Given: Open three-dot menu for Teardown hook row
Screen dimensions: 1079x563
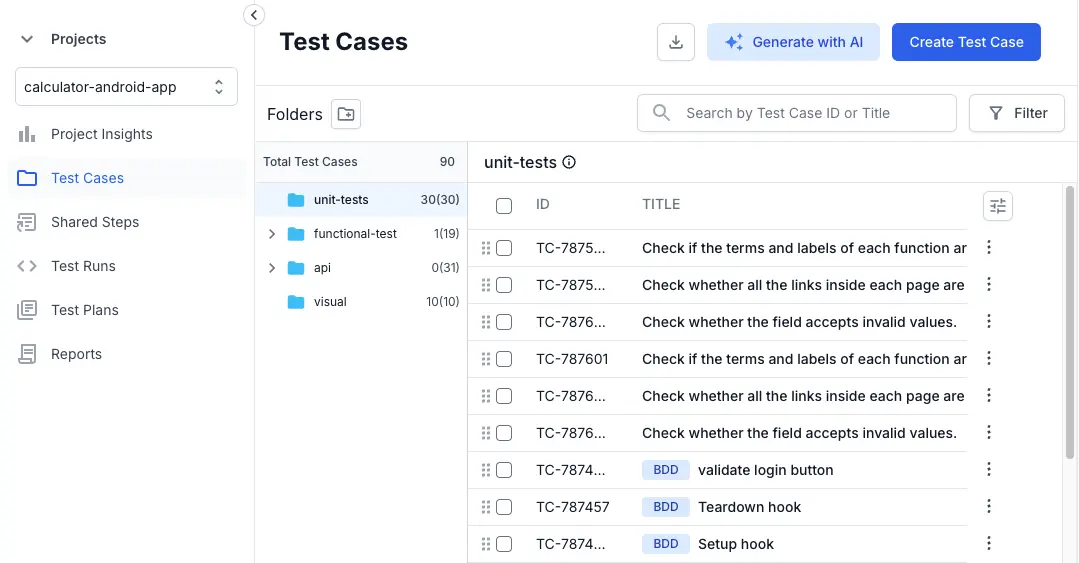Looking at the screenshot, I should point(989,507).
